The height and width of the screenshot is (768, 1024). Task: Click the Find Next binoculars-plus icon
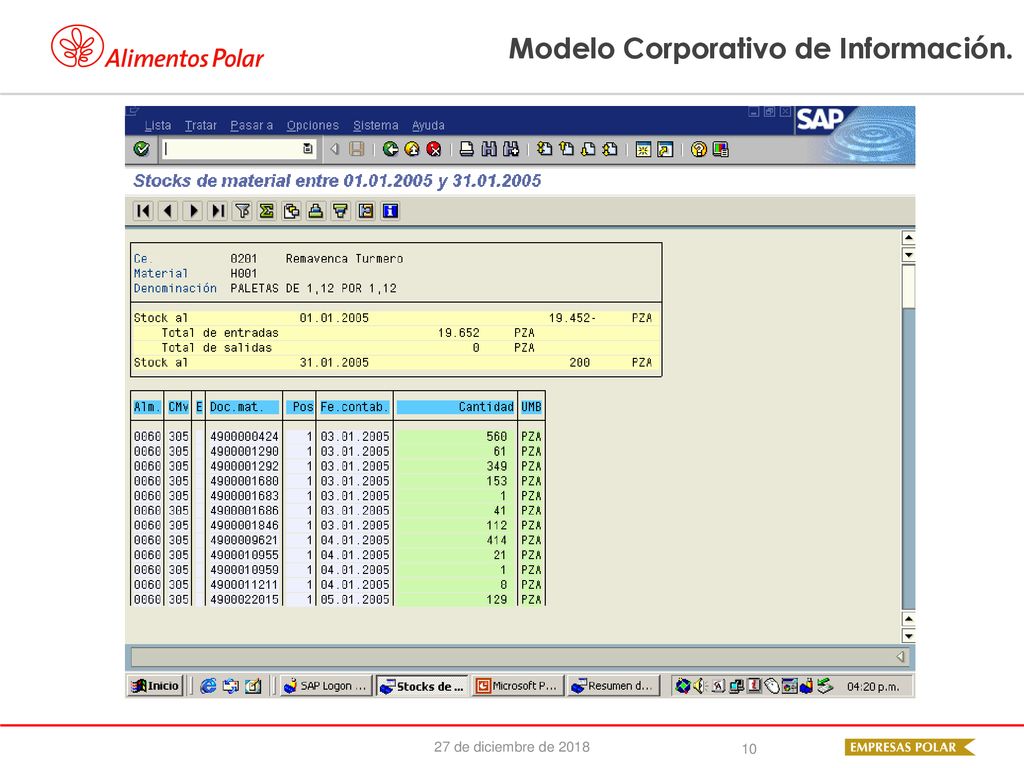511,150
